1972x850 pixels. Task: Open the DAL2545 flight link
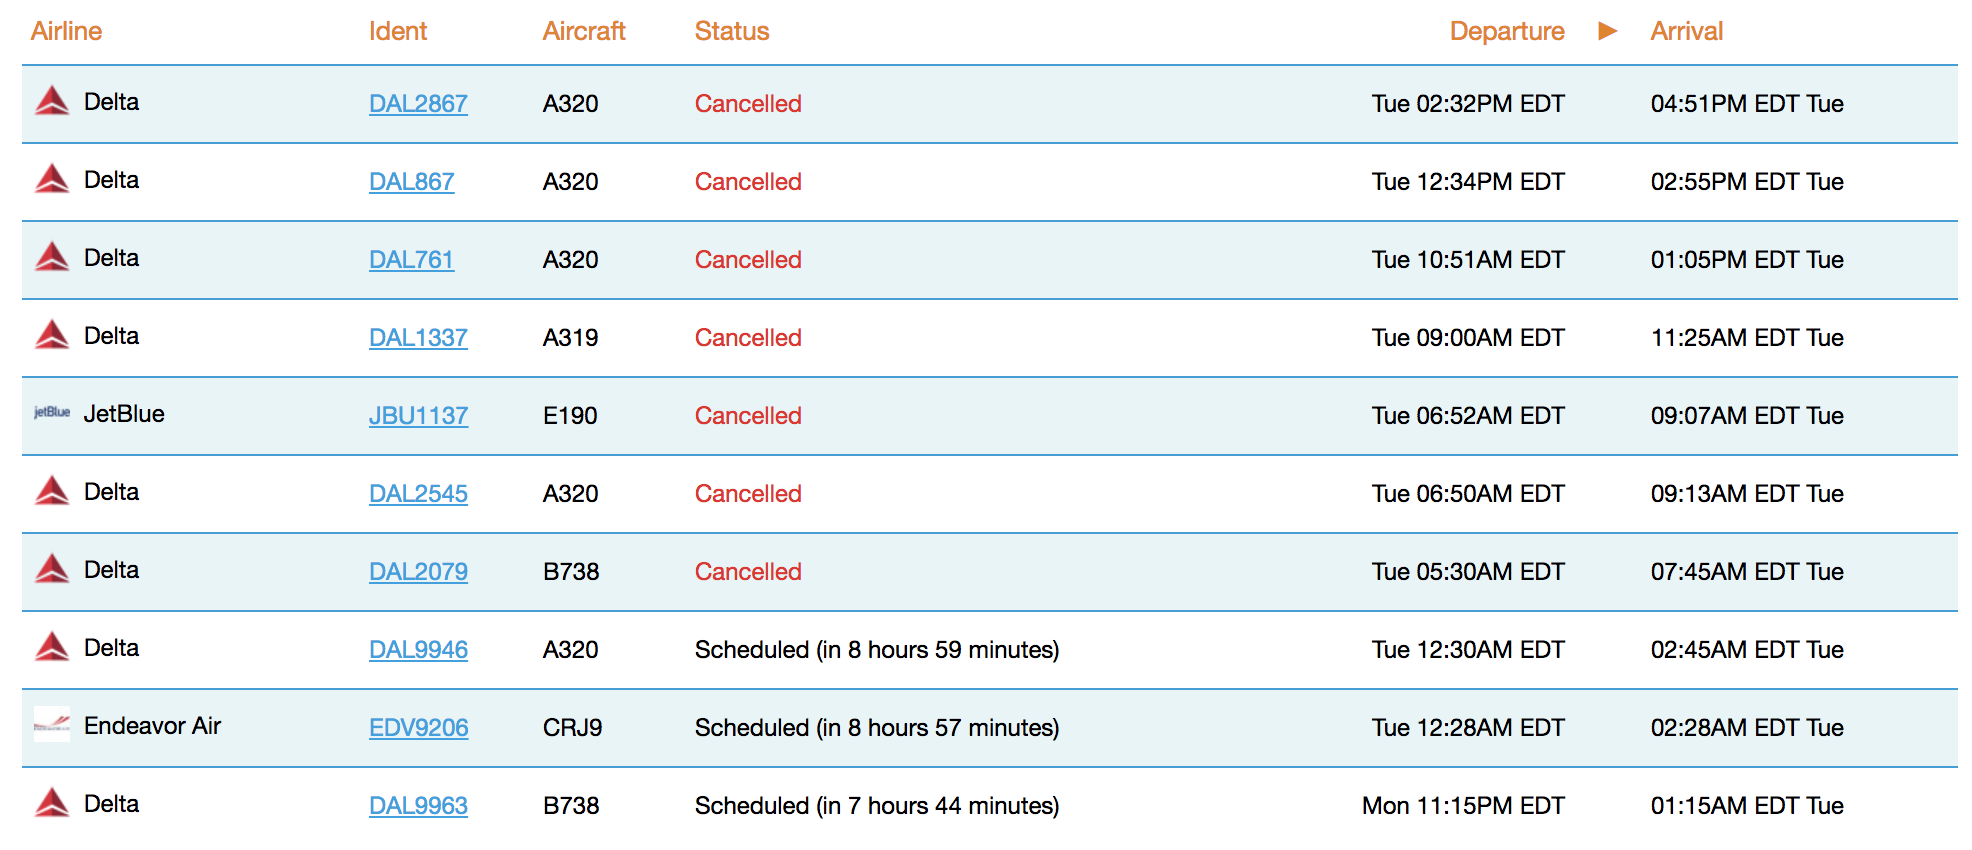coord(418,493)
